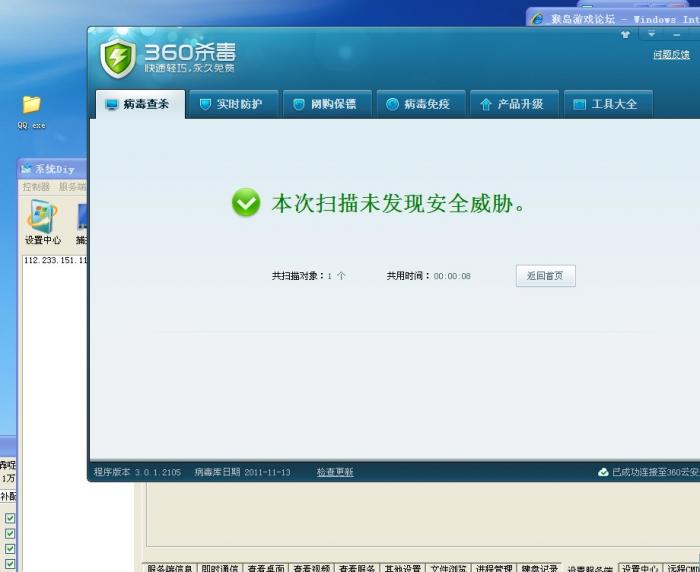Screen dimensions: 700x572
Task: Open the 360杀毒 shield logo
Action: (117, 58)
